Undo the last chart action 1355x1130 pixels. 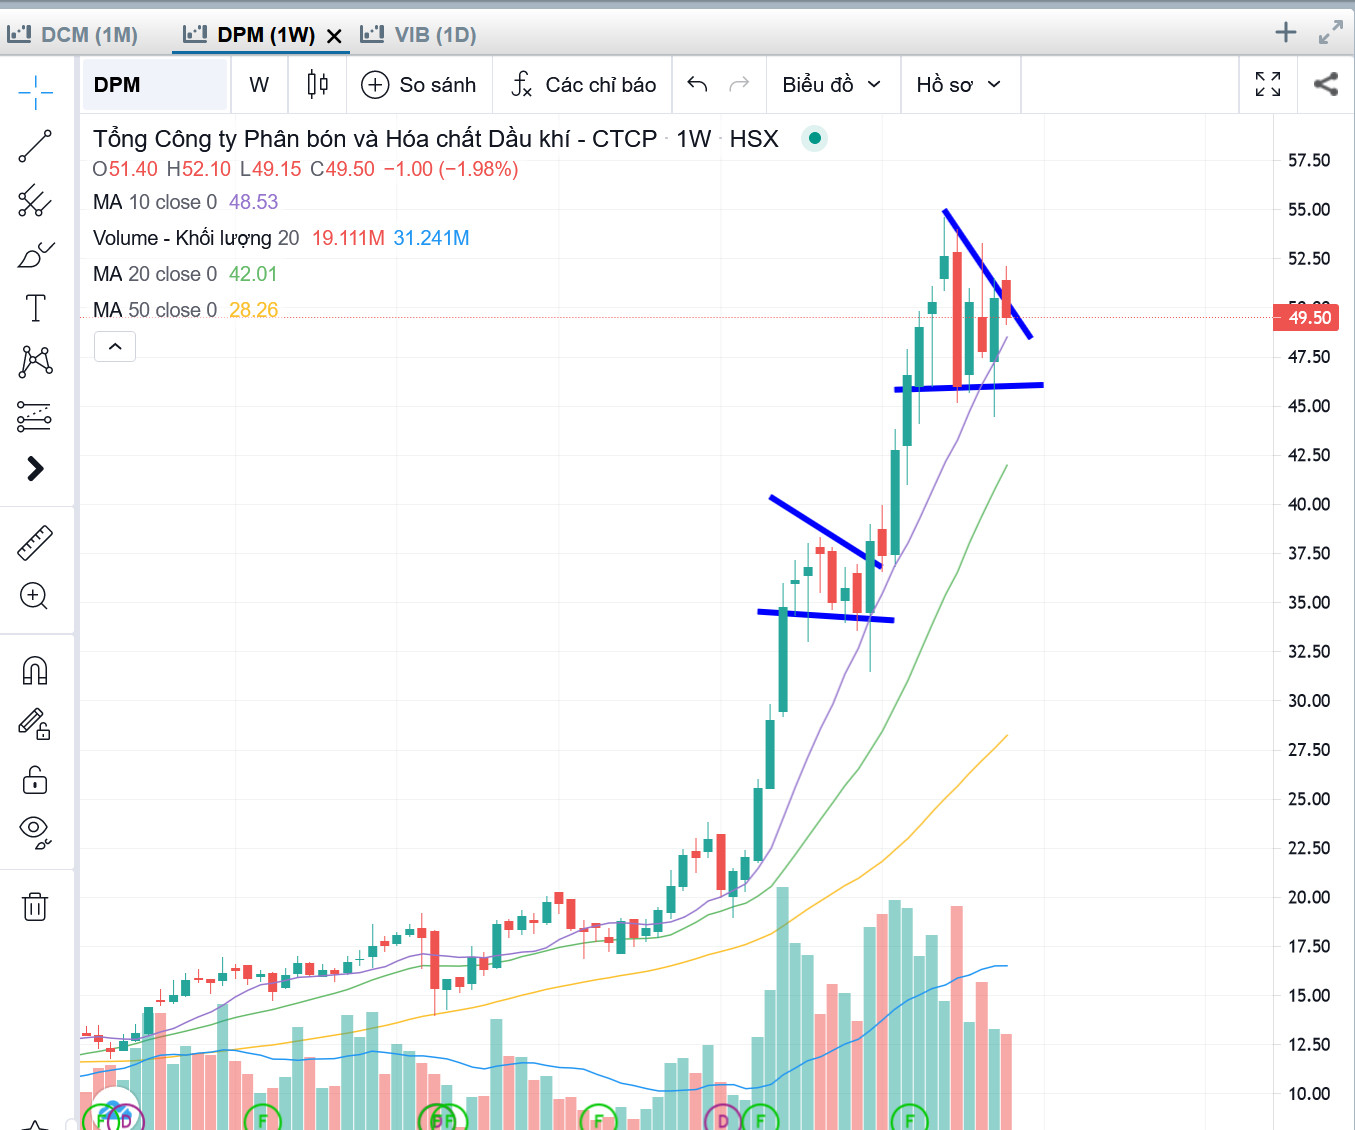tap(698, 85)
